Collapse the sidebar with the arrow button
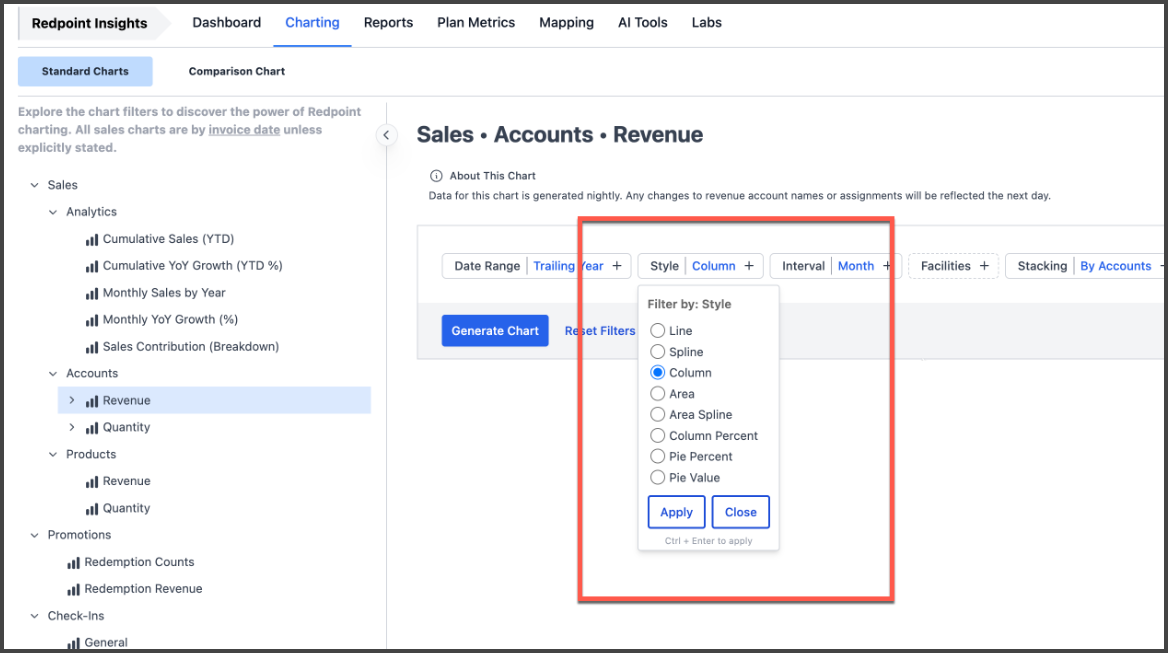Screen dimensions: 1168x653 pos(387,135)
